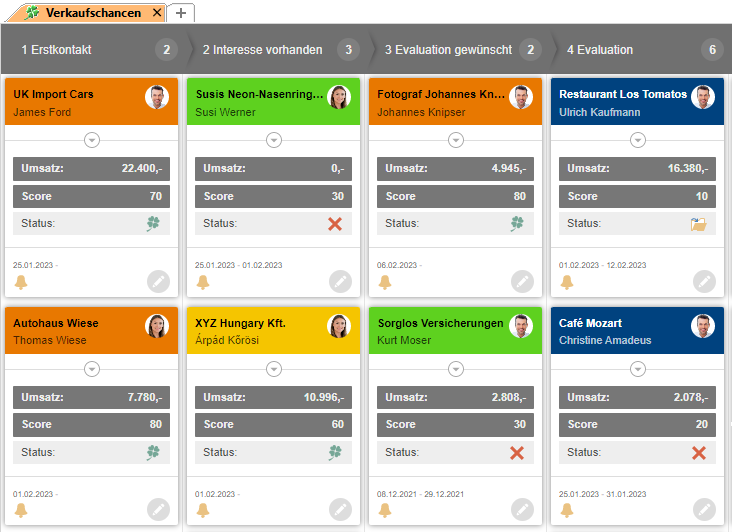The width and height of the screenshot is (732, 532).
Task: Expand the Sorglos Versicherungen card details
Action: pyautogui.click(x=455, y=368)
